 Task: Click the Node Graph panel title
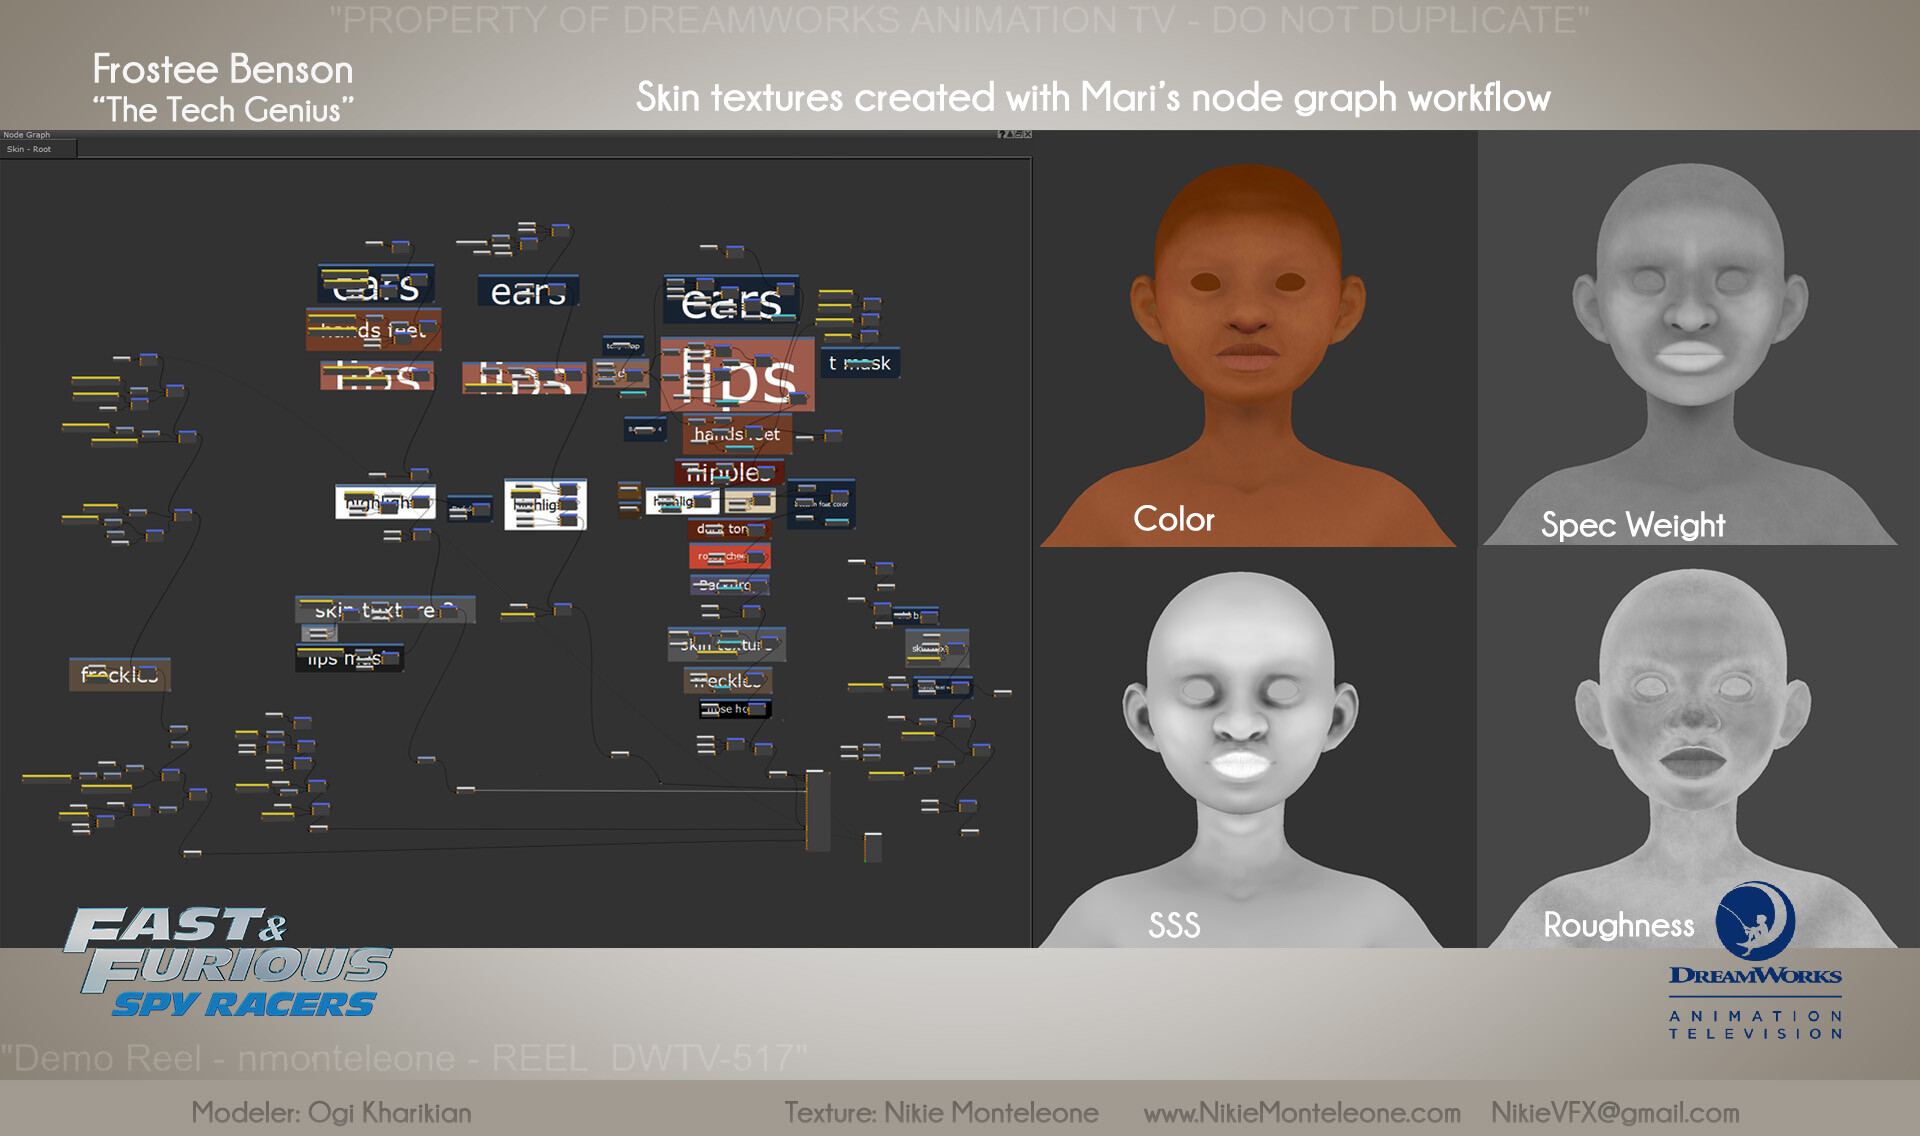[27, 134]
